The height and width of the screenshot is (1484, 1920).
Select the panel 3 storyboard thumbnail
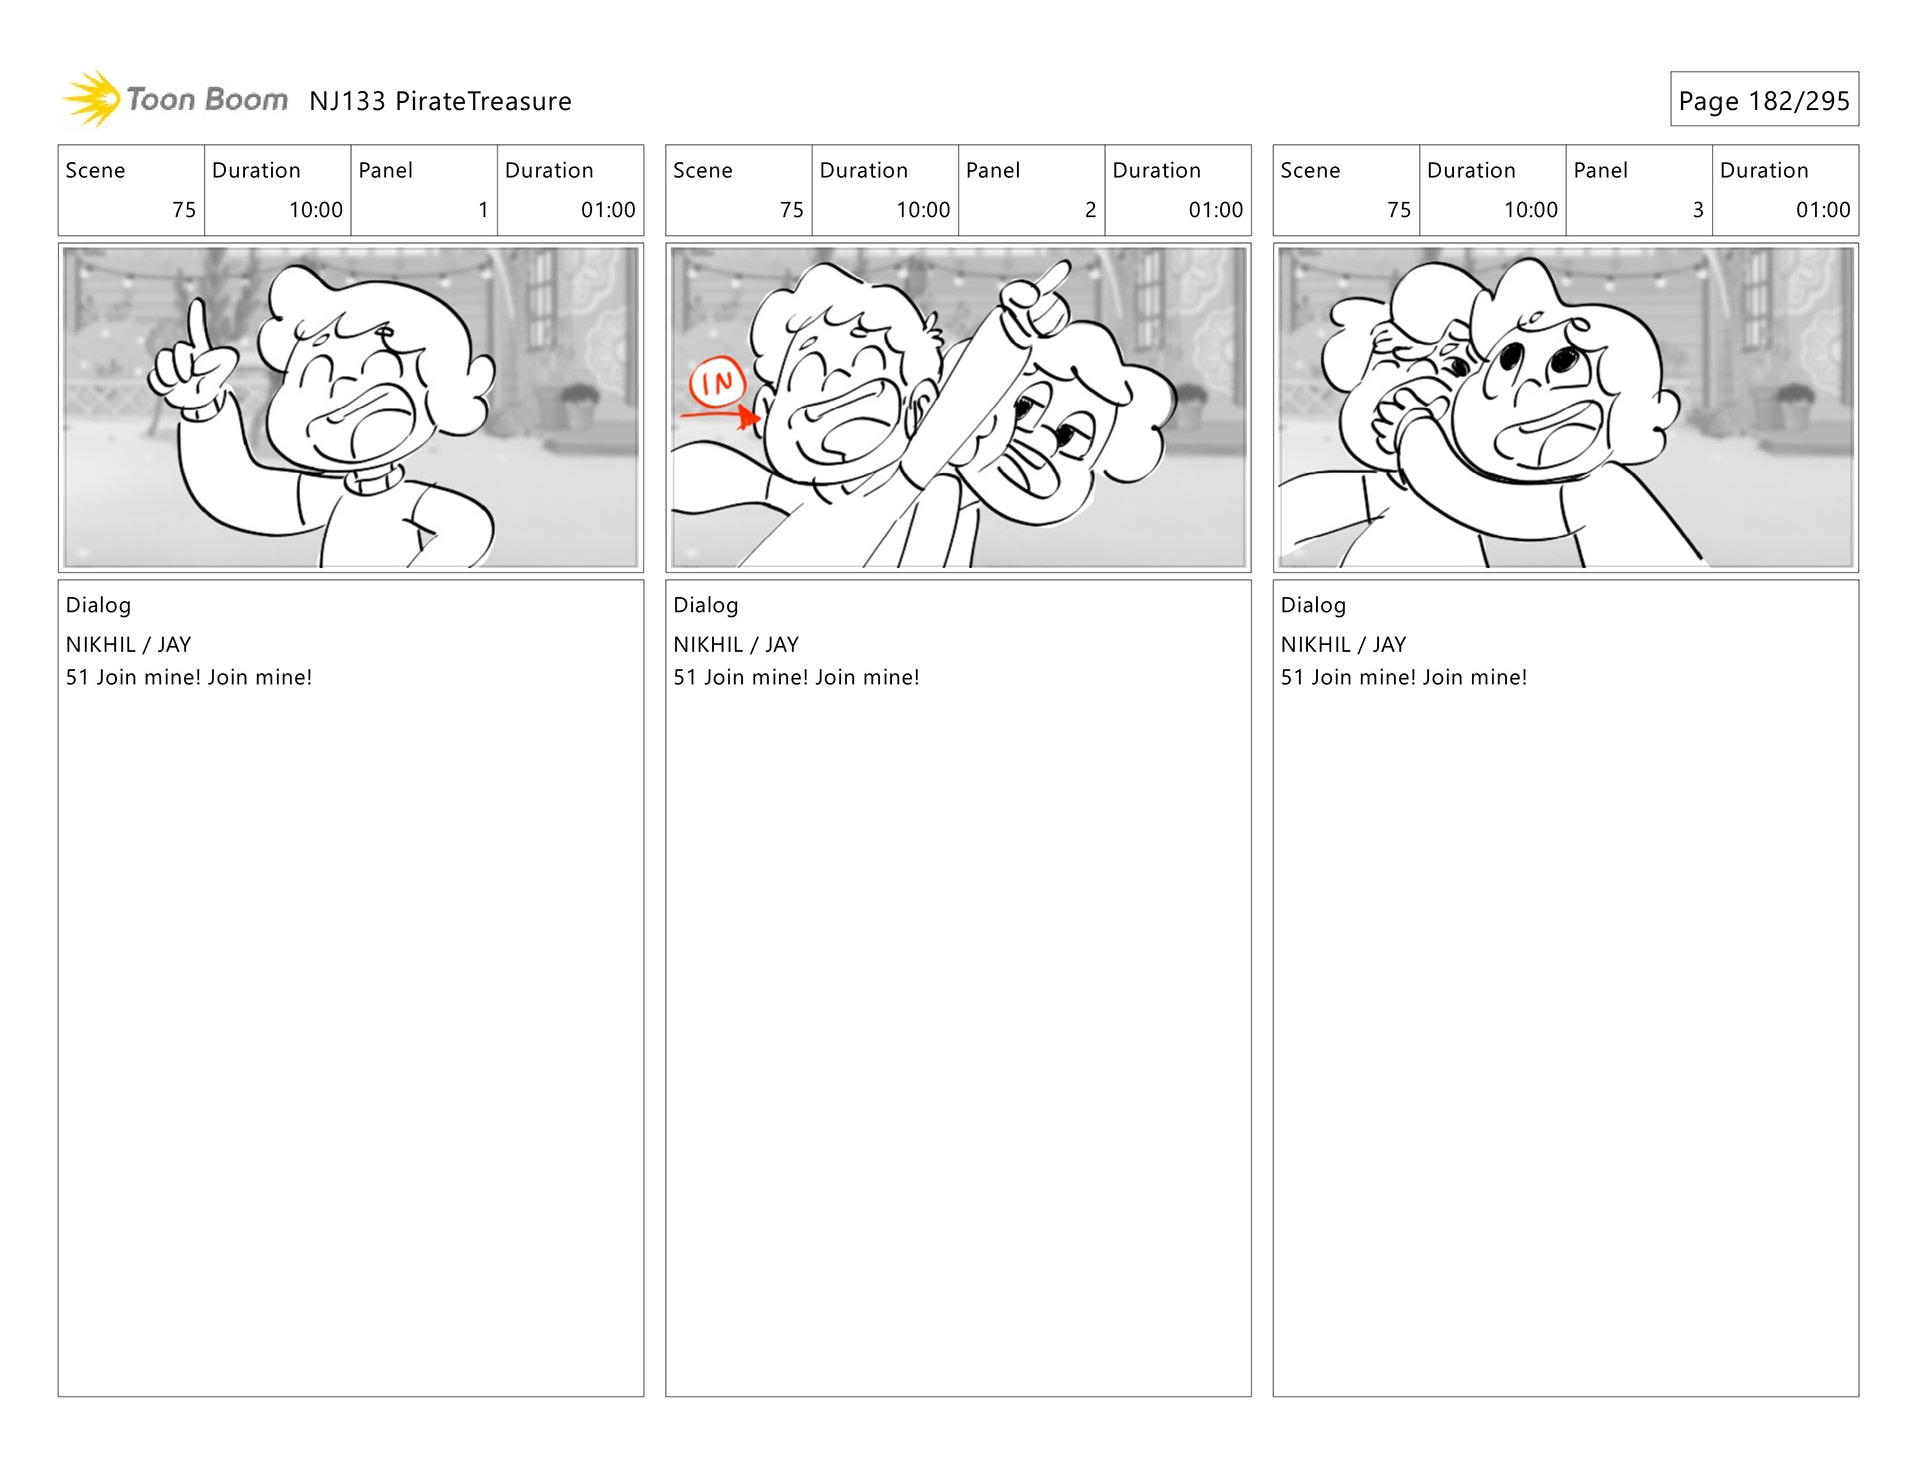point(1566,407)
